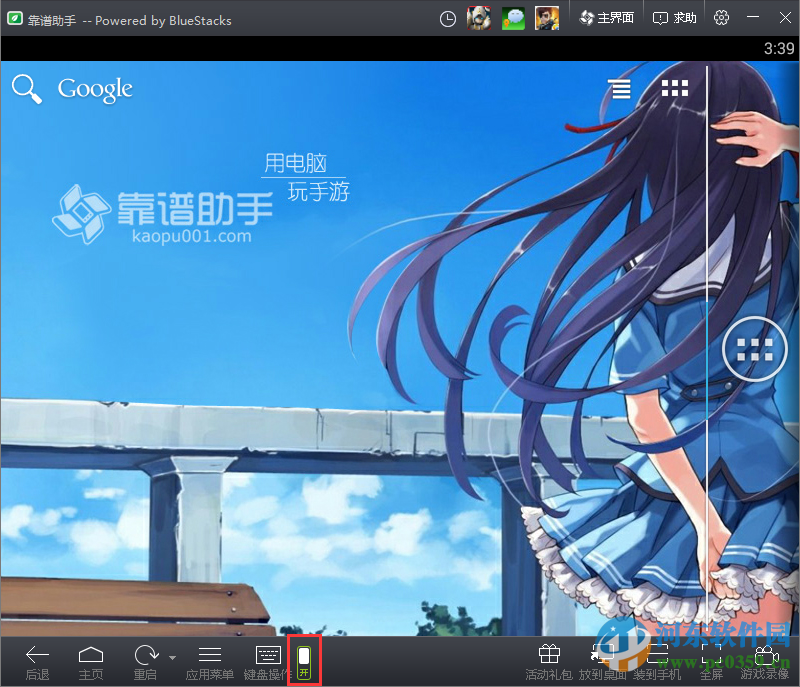Click the 靠谱助手 app logo in title bar
The height and width of the screenshot is (687, 800).
[x=15, y=19]
